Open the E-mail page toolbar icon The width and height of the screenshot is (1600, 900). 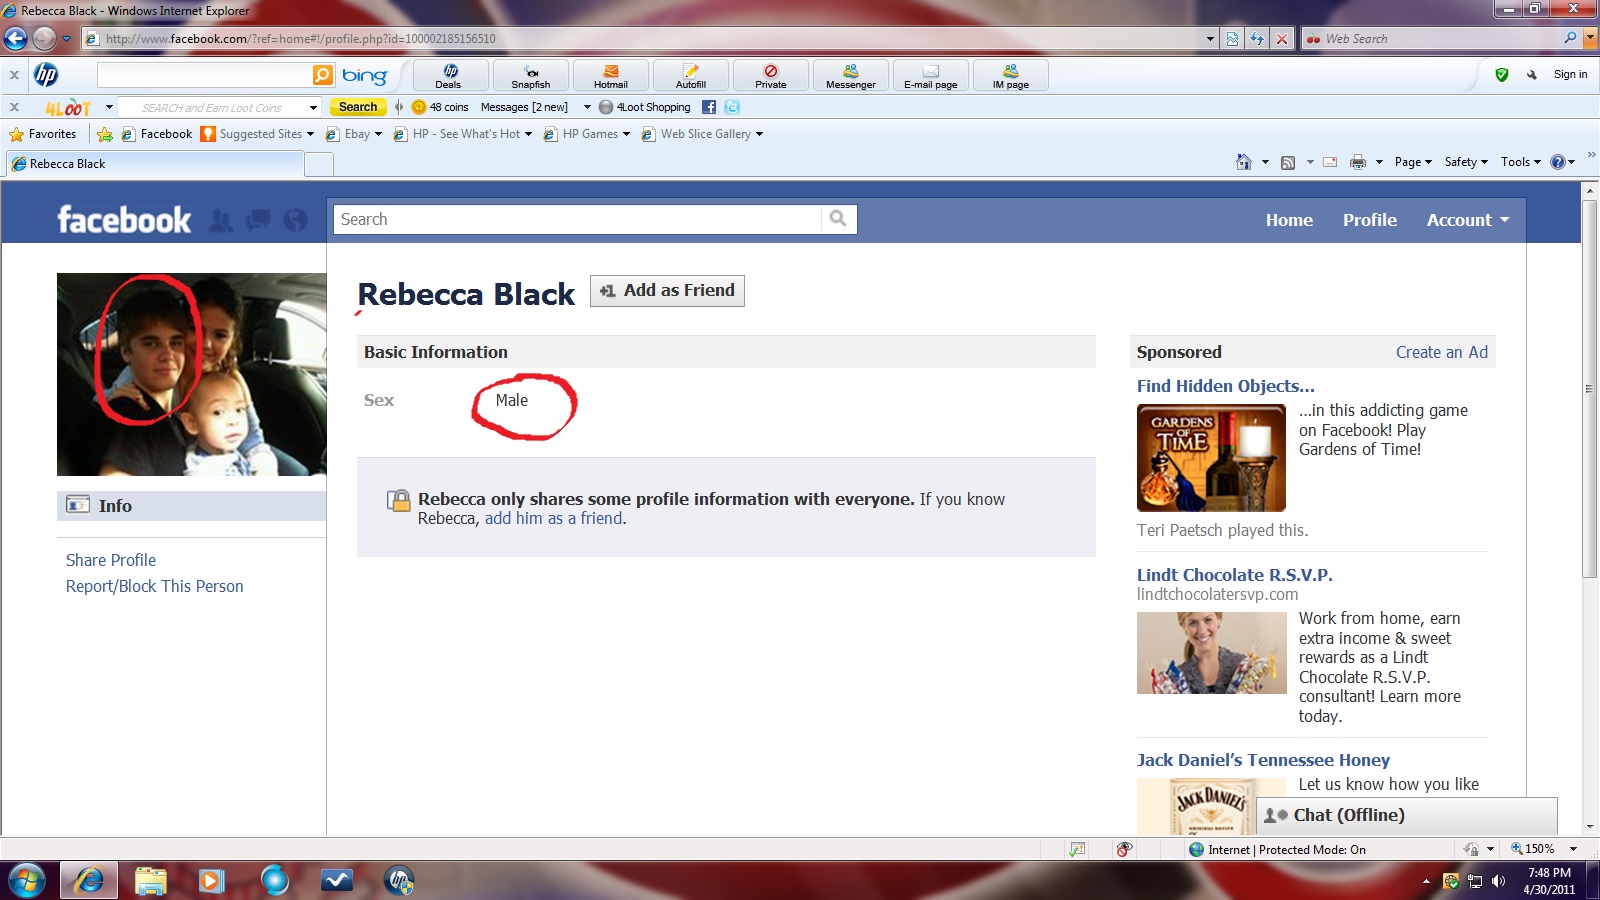click(930, 75)
